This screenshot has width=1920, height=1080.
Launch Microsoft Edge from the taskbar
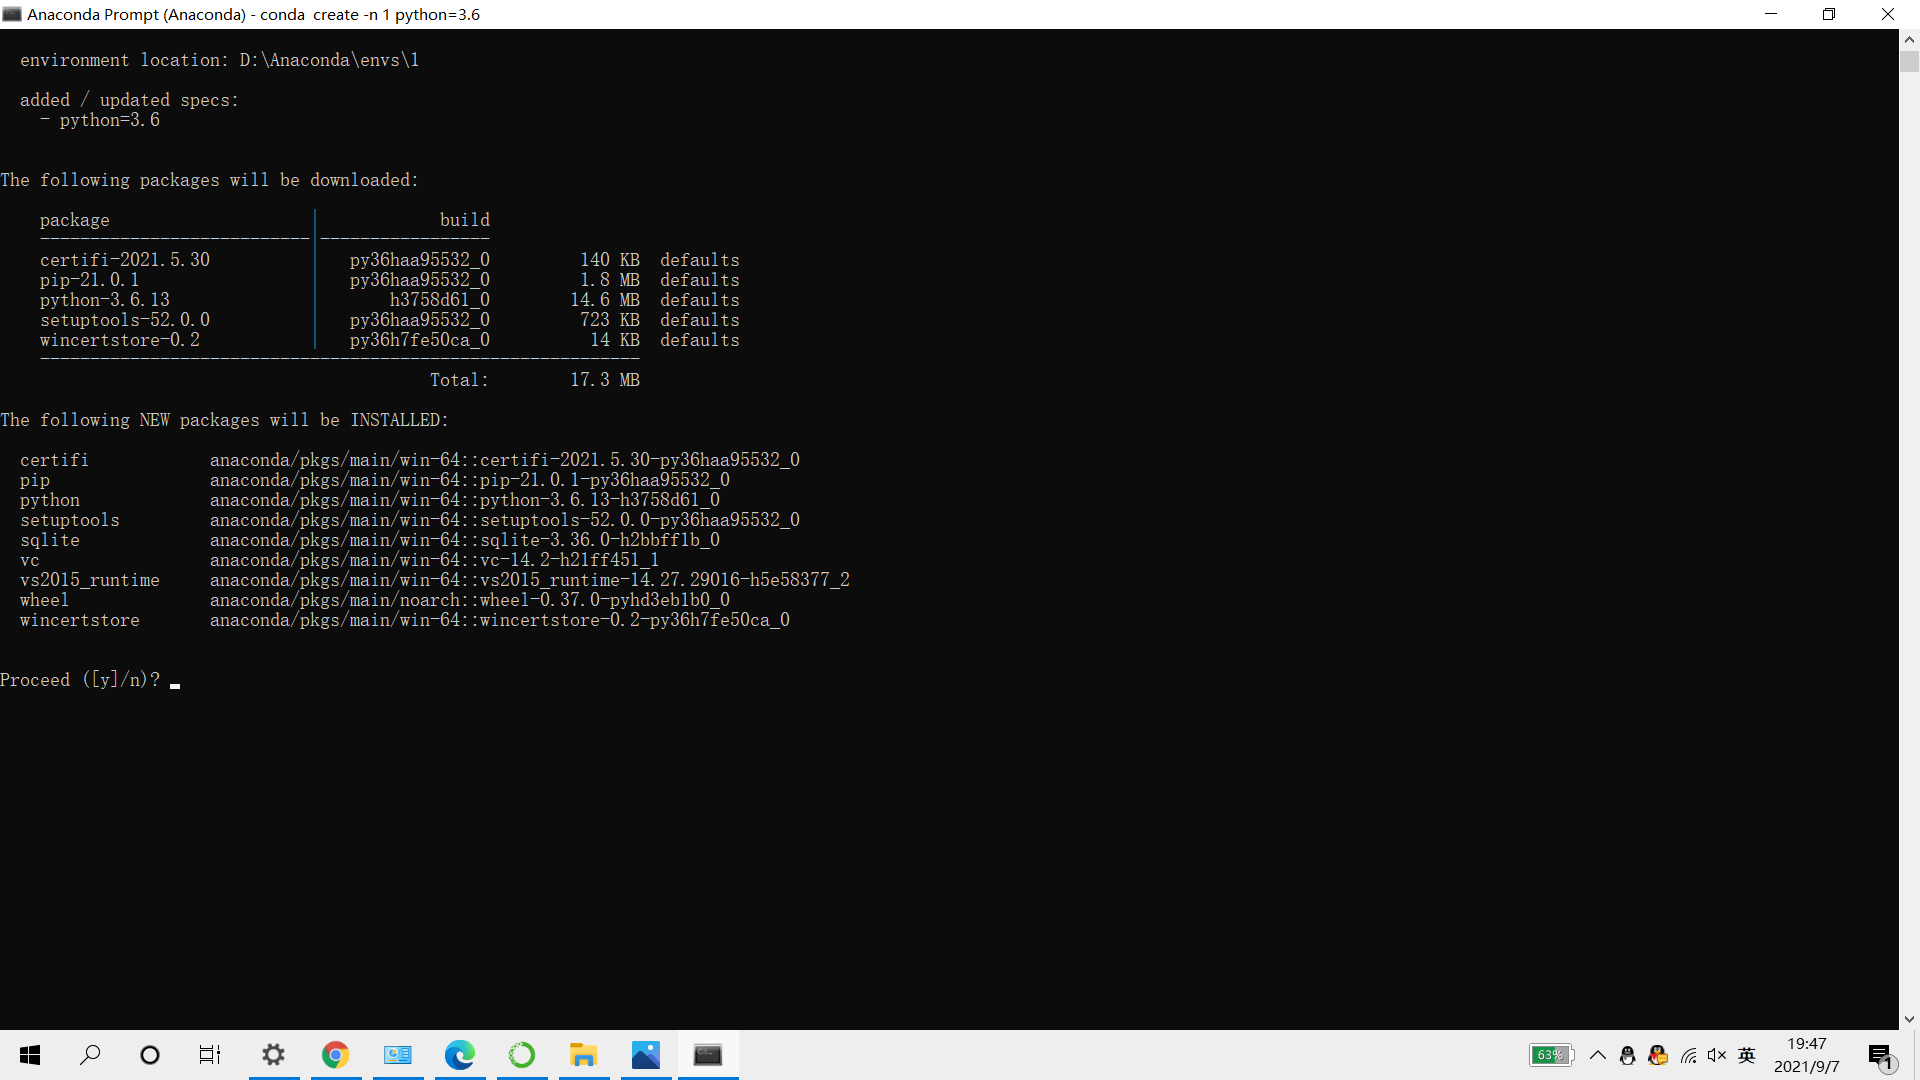point(460,1055)
